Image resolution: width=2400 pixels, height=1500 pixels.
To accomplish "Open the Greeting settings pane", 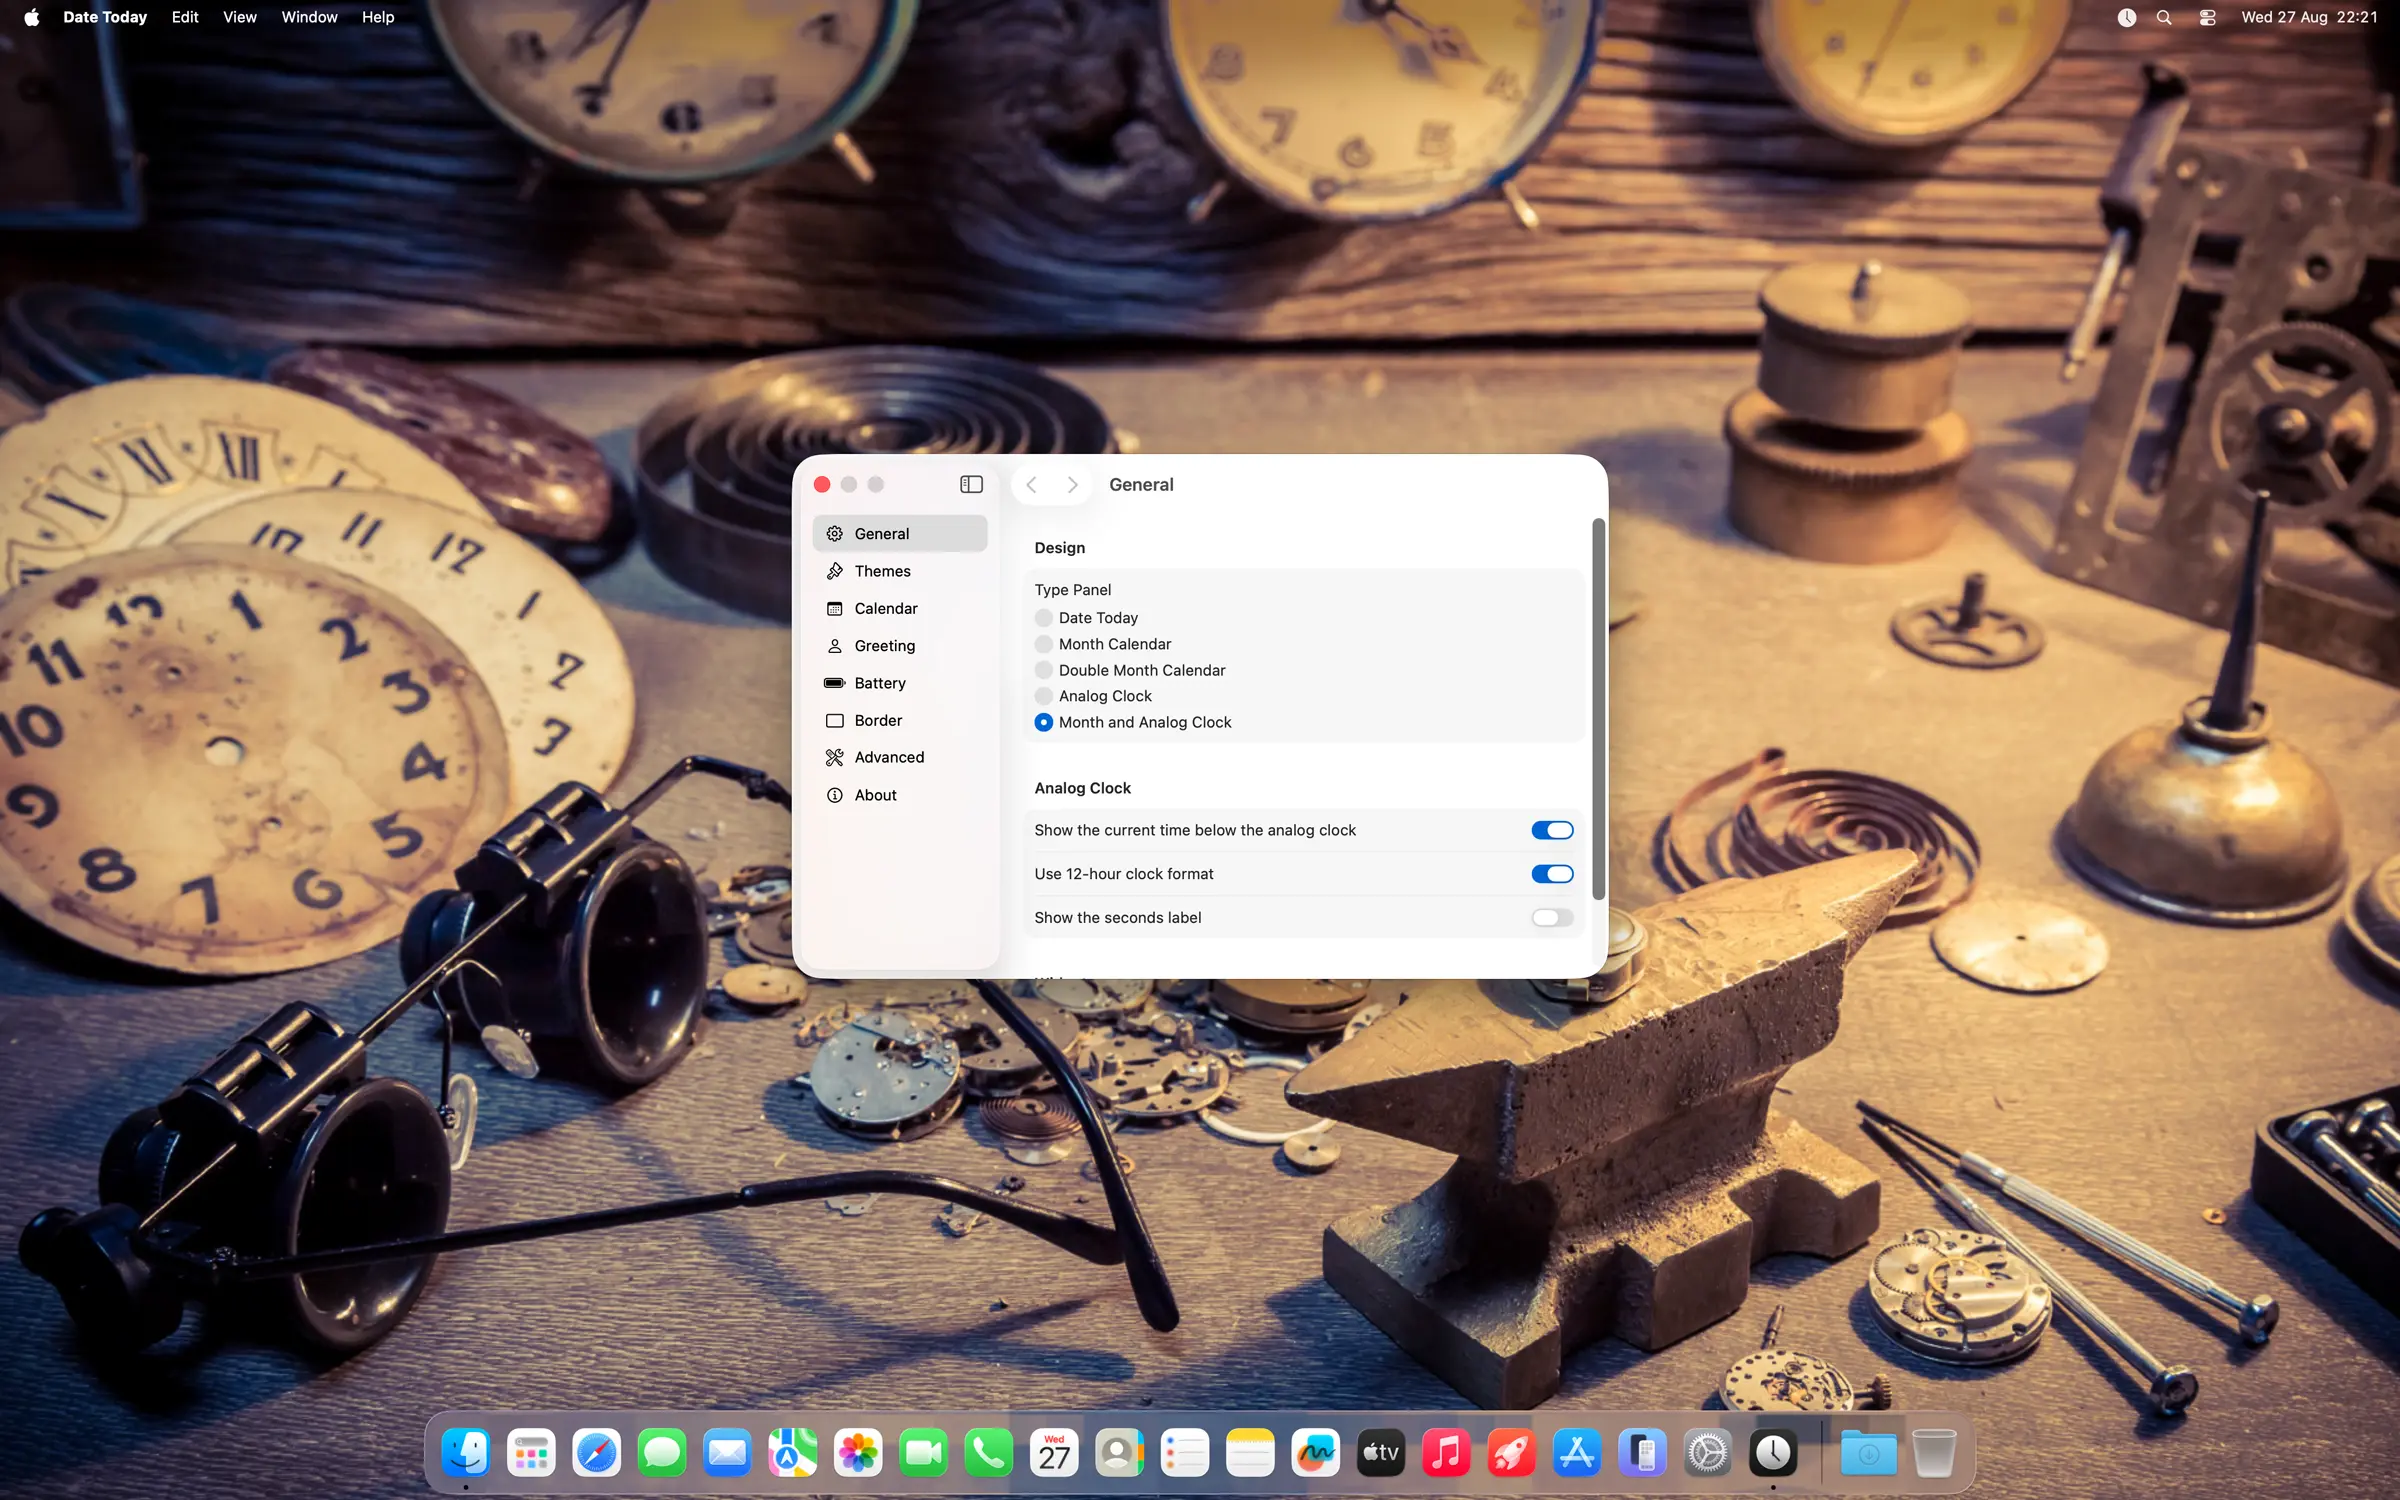I will pyautogui.click(x=900, y=645).
